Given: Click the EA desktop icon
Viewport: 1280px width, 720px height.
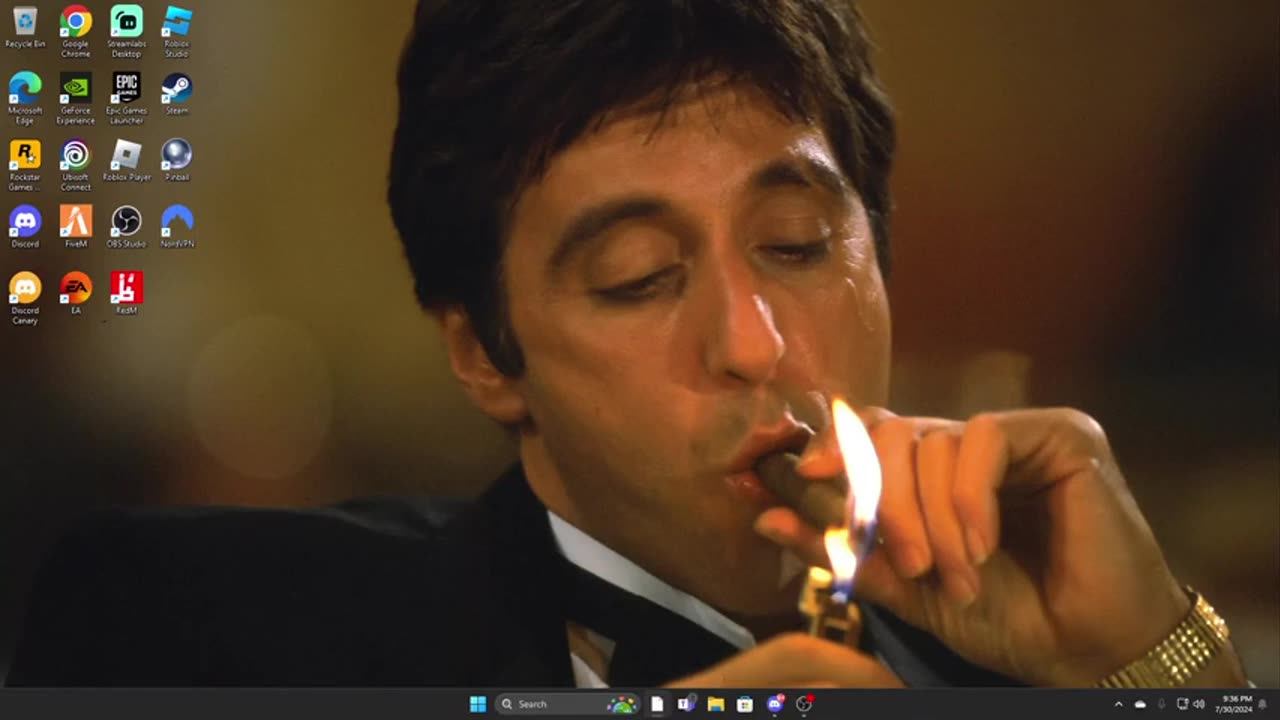Looking at the screenshot, I should click(x=76, y=293).
